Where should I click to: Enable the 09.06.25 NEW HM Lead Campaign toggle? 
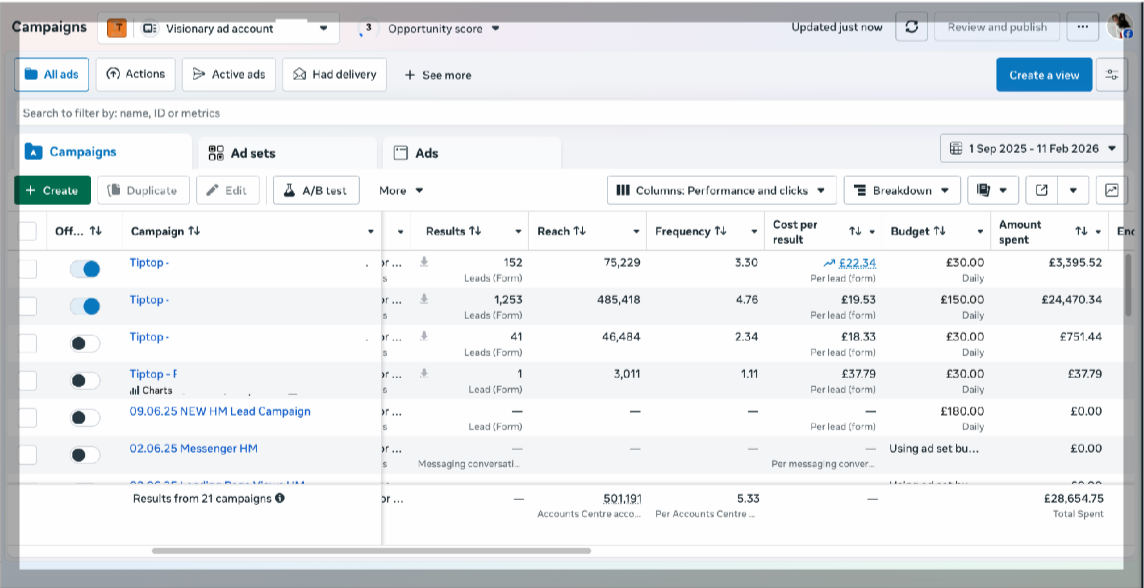[85, 418]
